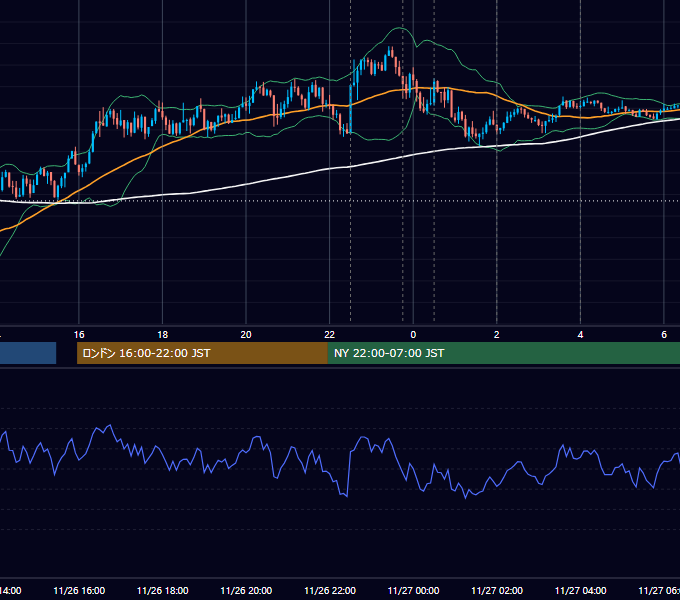The height and width of the screenshot is (600, 680).
Task: Click the 11/26 22:00 time label
Action: pyautogui.click(x=330, y=591)
